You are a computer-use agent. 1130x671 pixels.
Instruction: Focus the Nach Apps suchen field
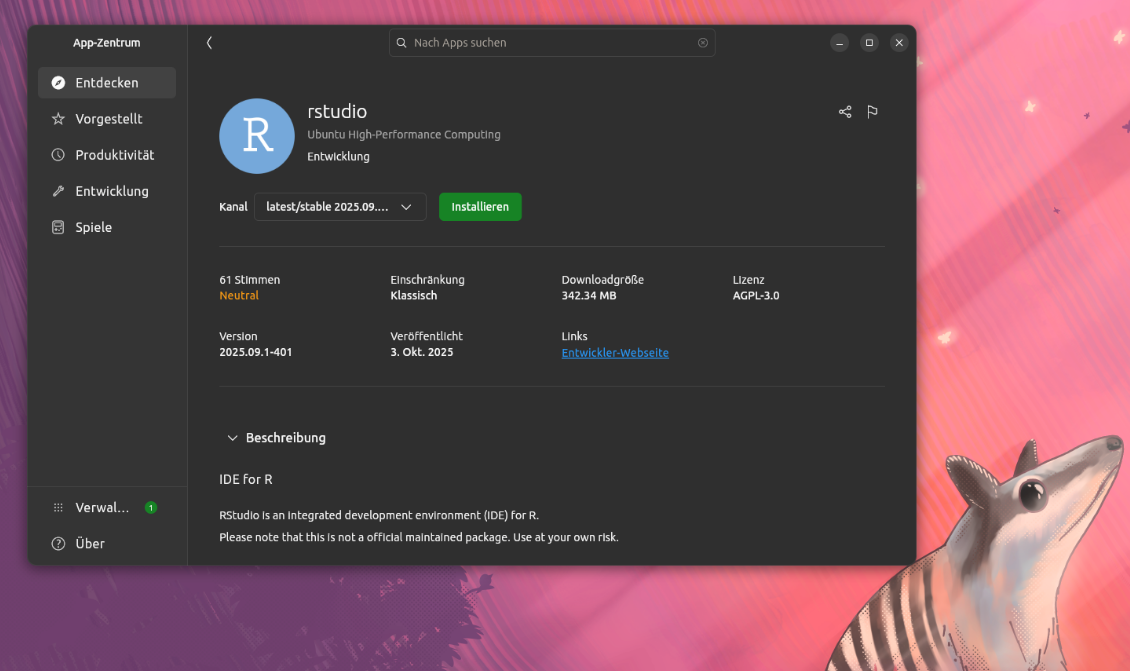point(552,43)
